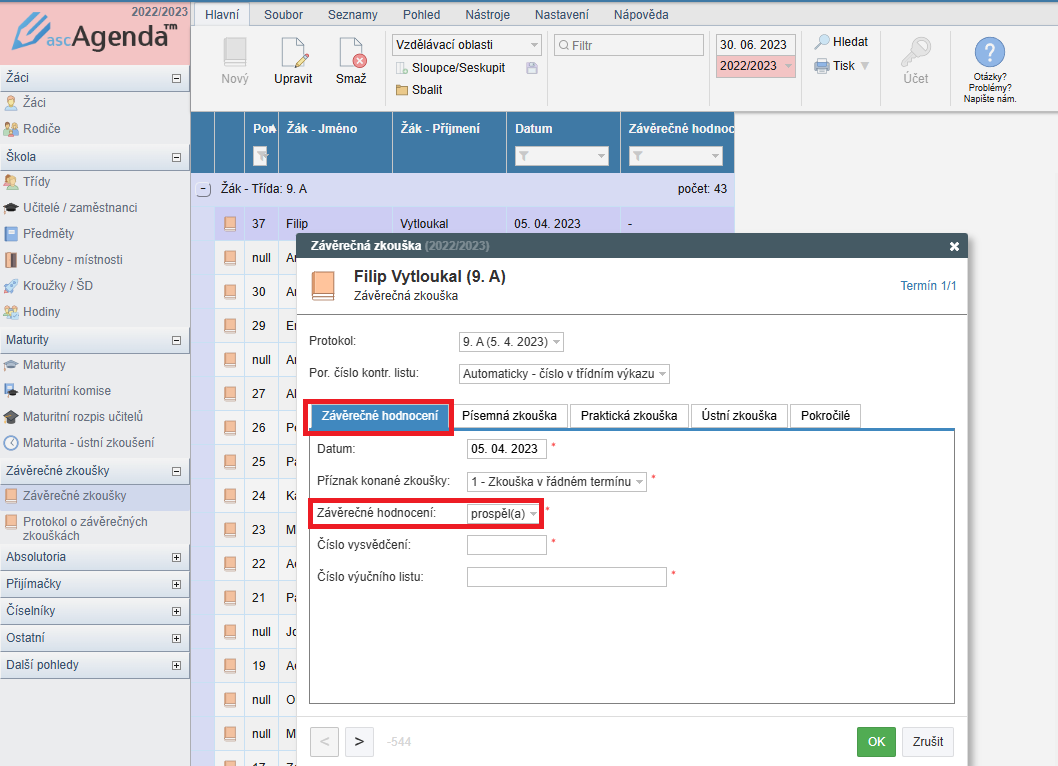Click the Upravit edit icon

[x=293, y=54]
